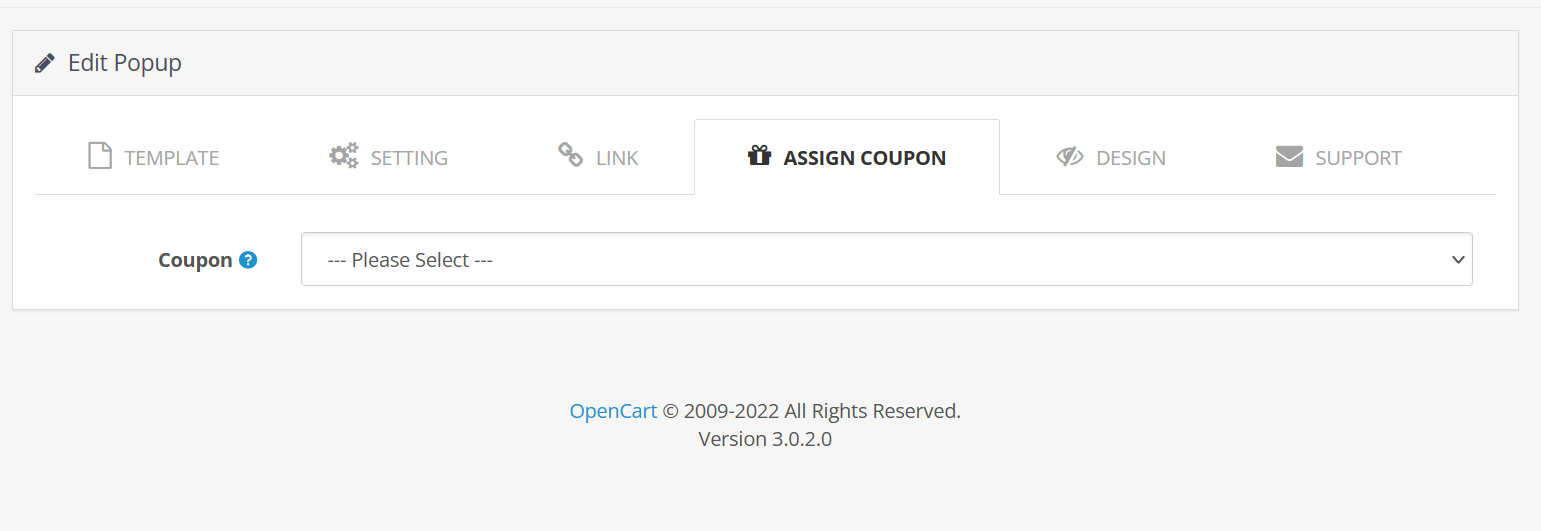The width and height of the screenshot is (1541, 531).
Task: Open the SETTING tab label
Action: pos(409,158)
